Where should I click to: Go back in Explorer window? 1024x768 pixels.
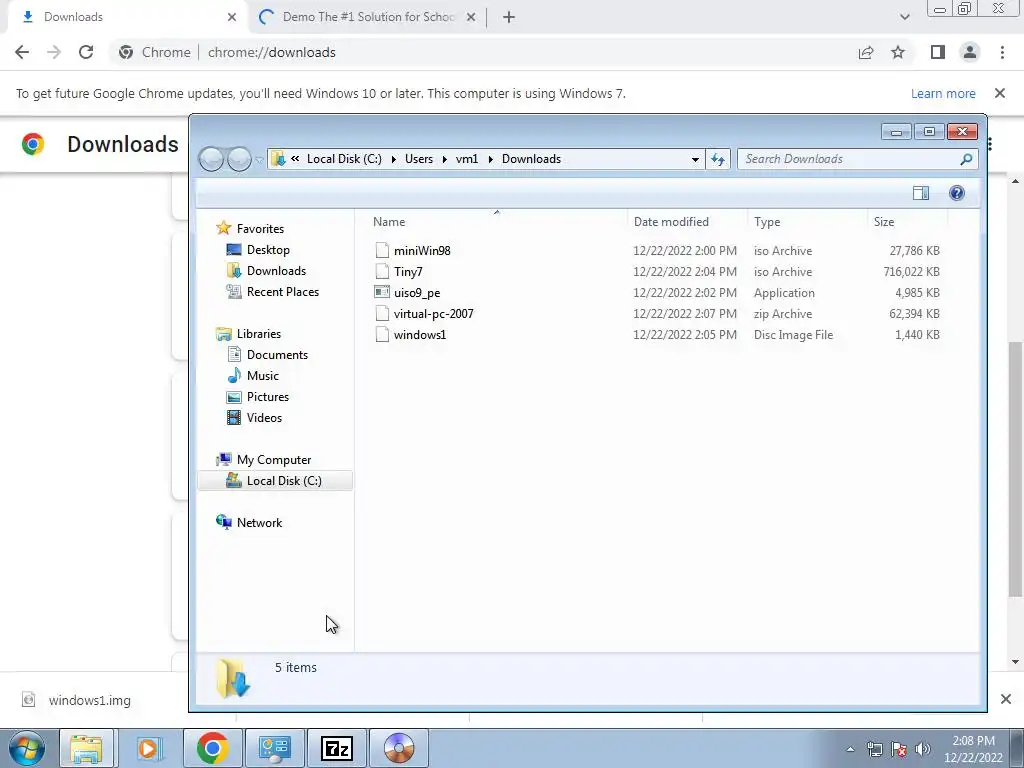point(211,159)
